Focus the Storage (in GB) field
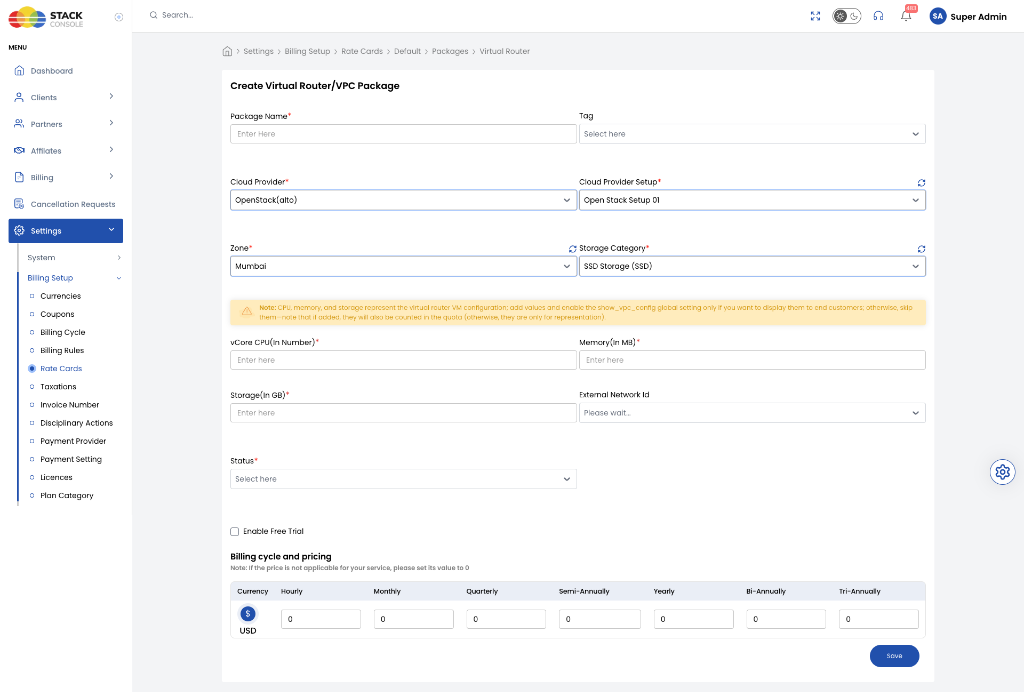 tap(403, 413)
